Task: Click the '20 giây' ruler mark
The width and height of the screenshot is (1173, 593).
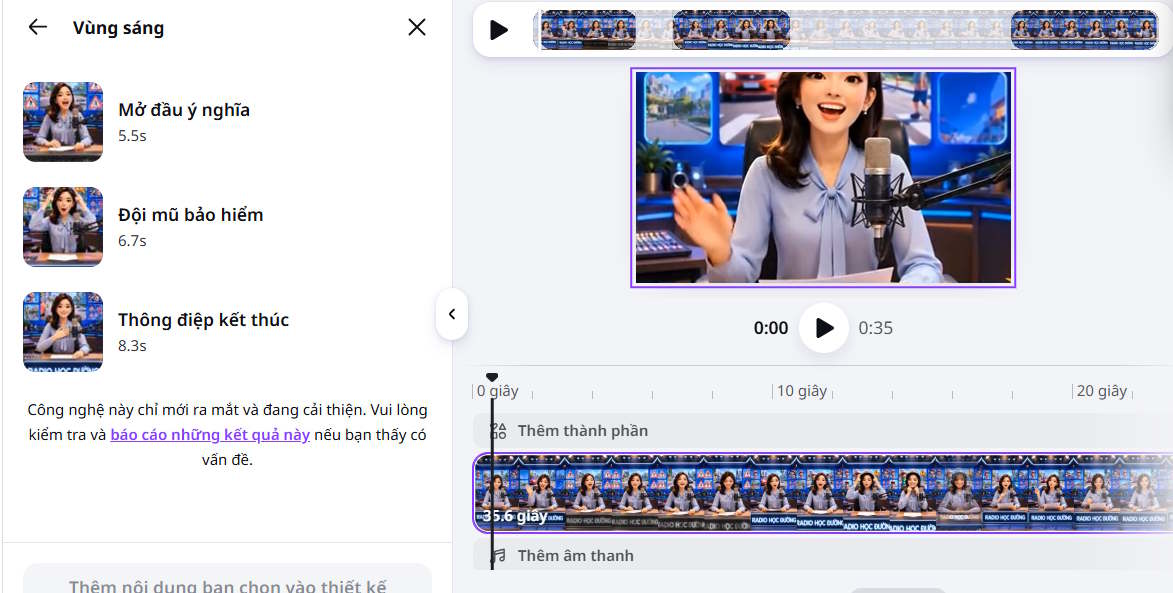Action: click(1101, 391)
